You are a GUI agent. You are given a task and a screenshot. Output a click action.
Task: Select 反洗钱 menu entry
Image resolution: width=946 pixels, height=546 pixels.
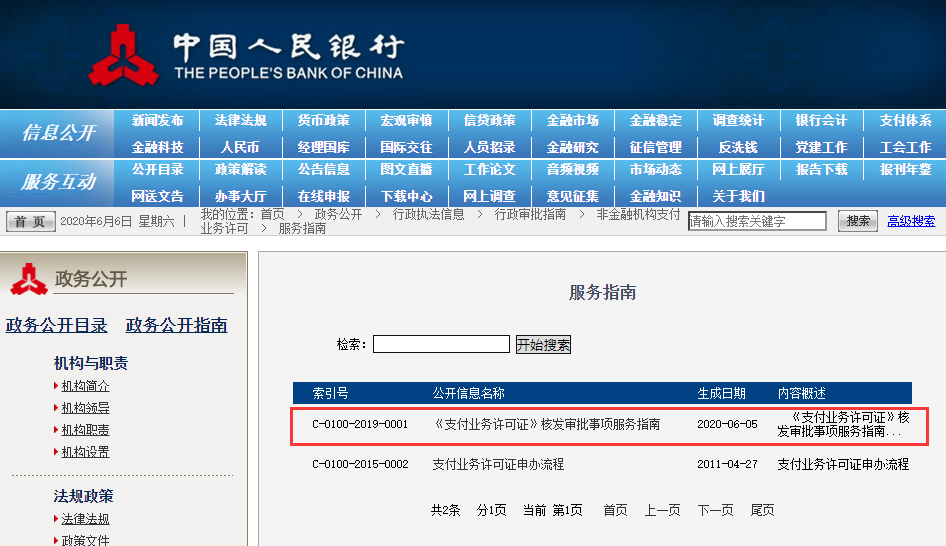tap(738, 147)
